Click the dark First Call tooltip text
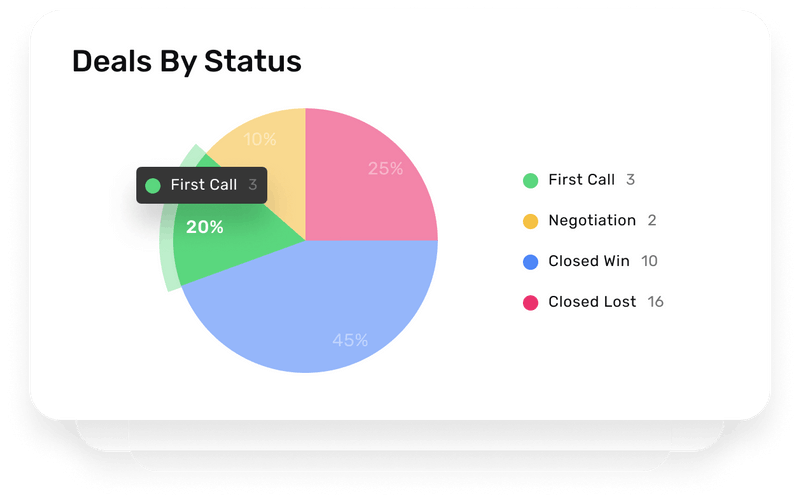Image resolution: width=800 pixels, height=501 pixels. pos(204,185)
